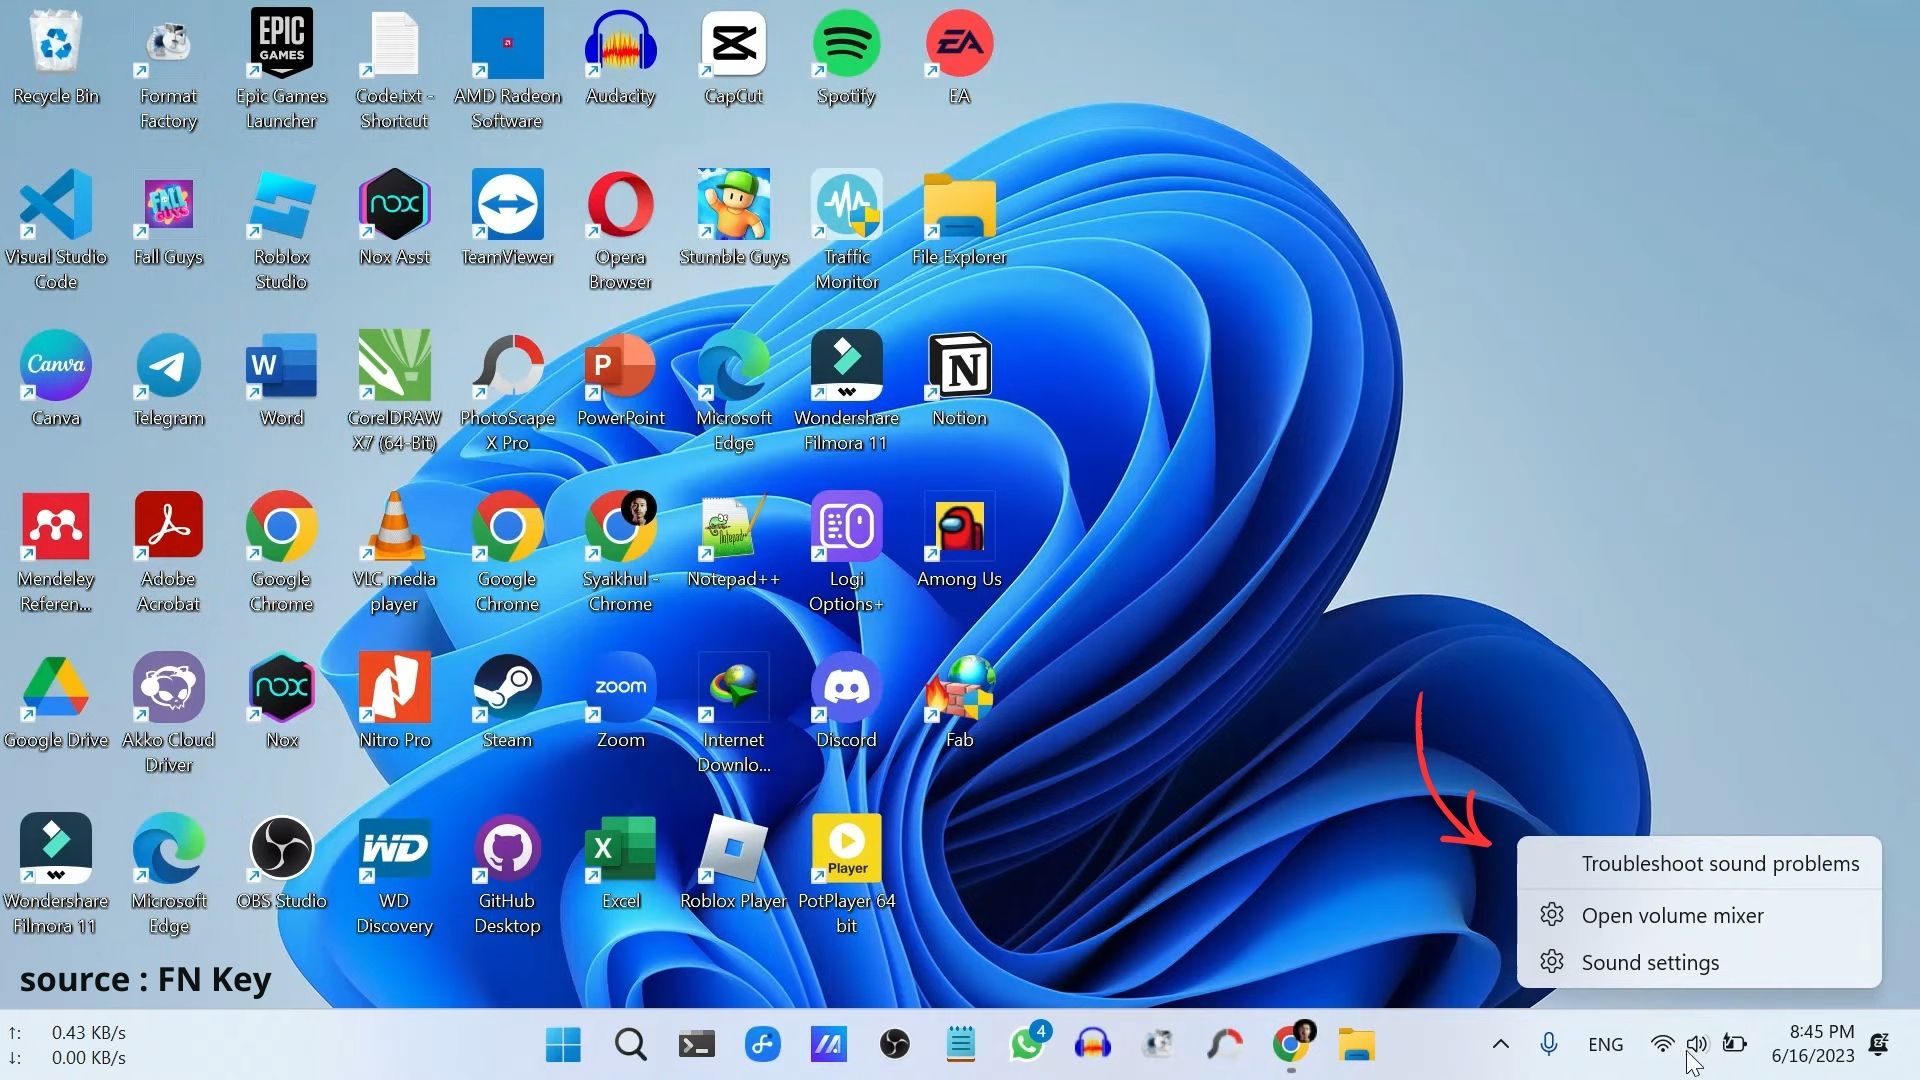Select the Word desktop icon
The height and width of the screenshot is (1080, 1920).
(281, 379)
